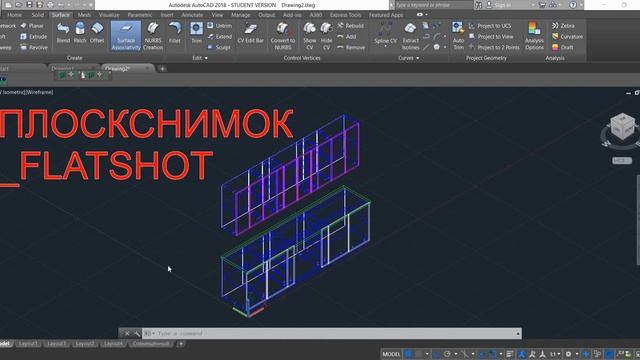Click the Extend surface tool

point(220,37)
